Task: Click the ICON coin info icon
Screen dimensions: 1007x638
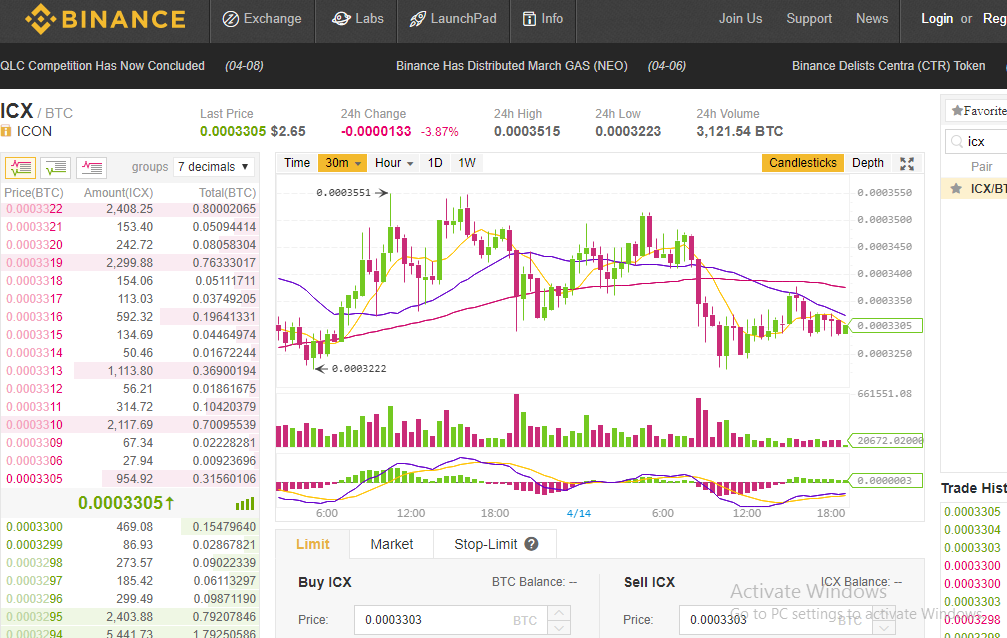Action: 6,131
